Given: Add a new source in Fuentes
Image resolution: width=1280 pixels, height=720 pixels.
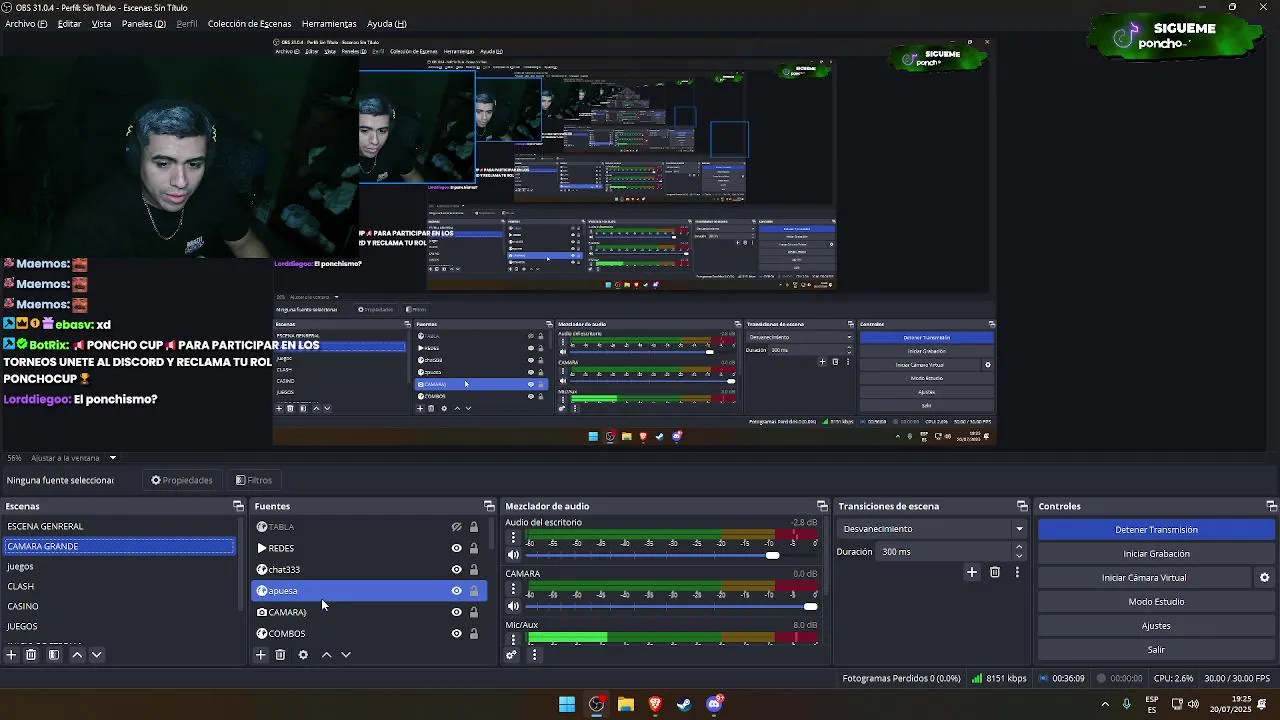Looking at the screenshot, I should 260,655.
